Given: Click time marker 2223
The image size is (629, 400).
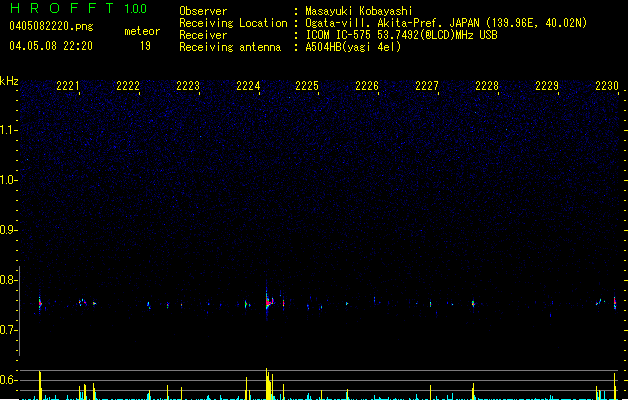Looking at the screenshot, I should [188, 86].
